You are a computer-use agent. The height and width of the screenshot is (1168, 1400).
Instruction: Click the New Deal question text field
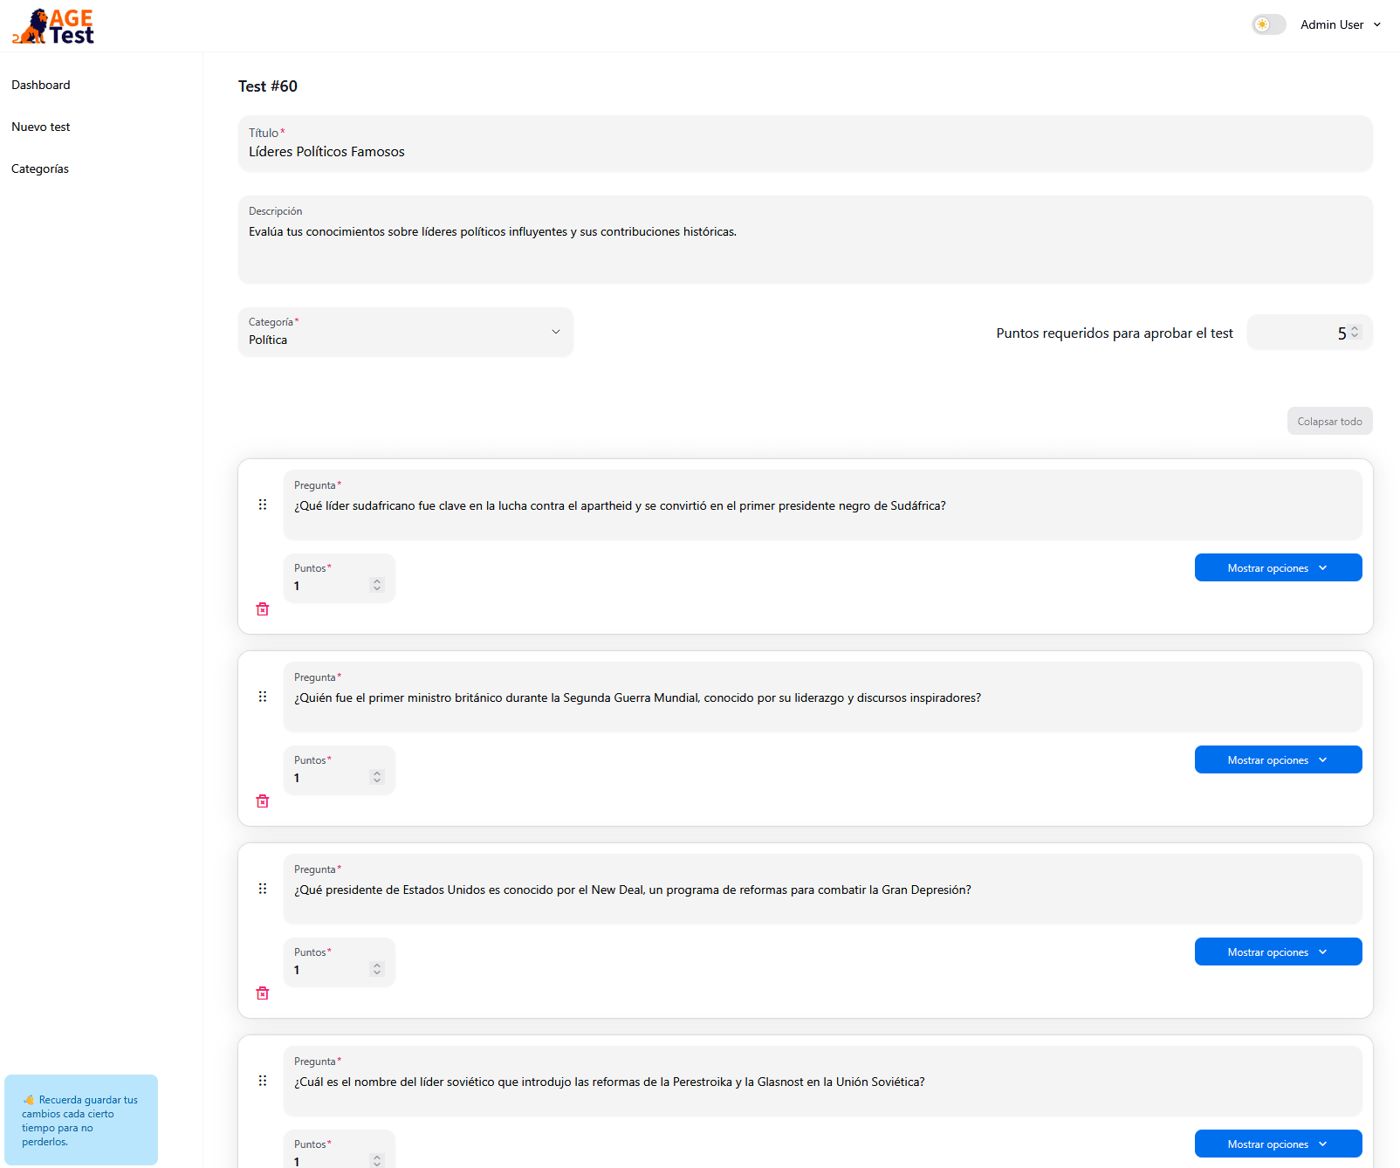(x=822, y=889)
